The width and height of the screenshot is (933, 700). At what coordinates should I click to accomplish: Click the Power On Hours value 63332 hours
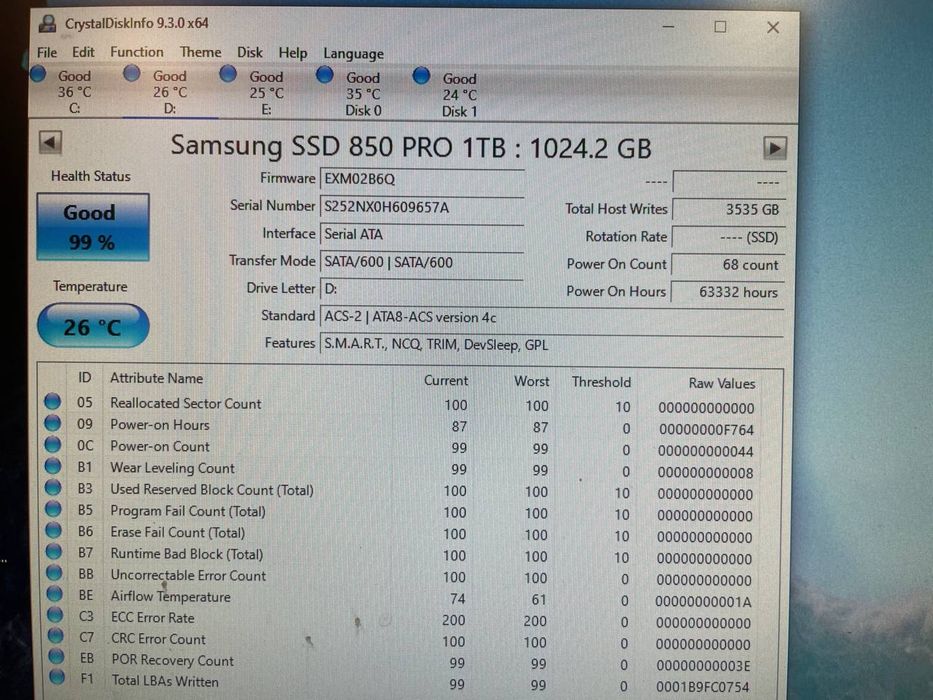[729, 292]
